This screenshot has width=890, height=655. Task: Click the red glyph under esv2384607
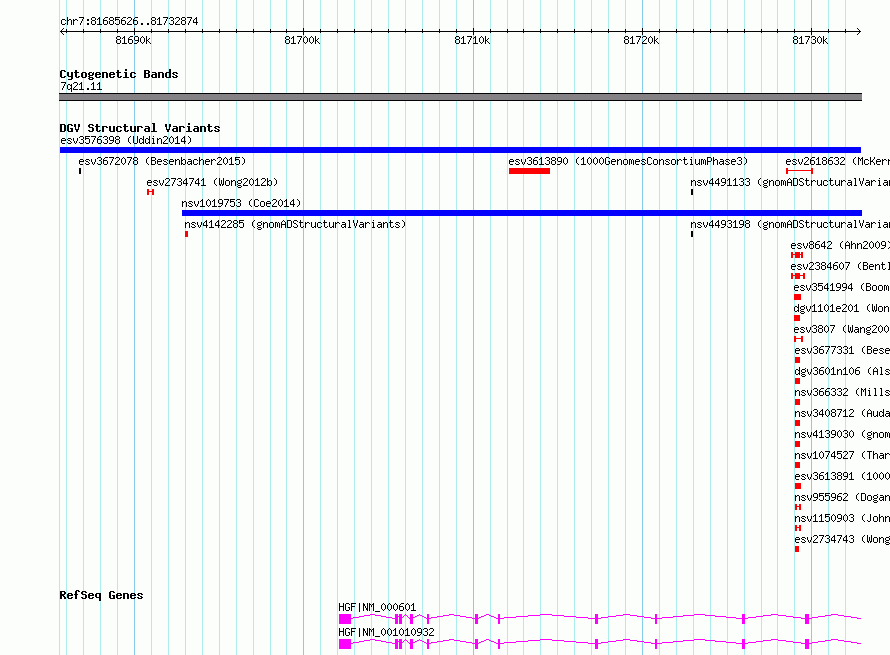click(x=798, y=276)
